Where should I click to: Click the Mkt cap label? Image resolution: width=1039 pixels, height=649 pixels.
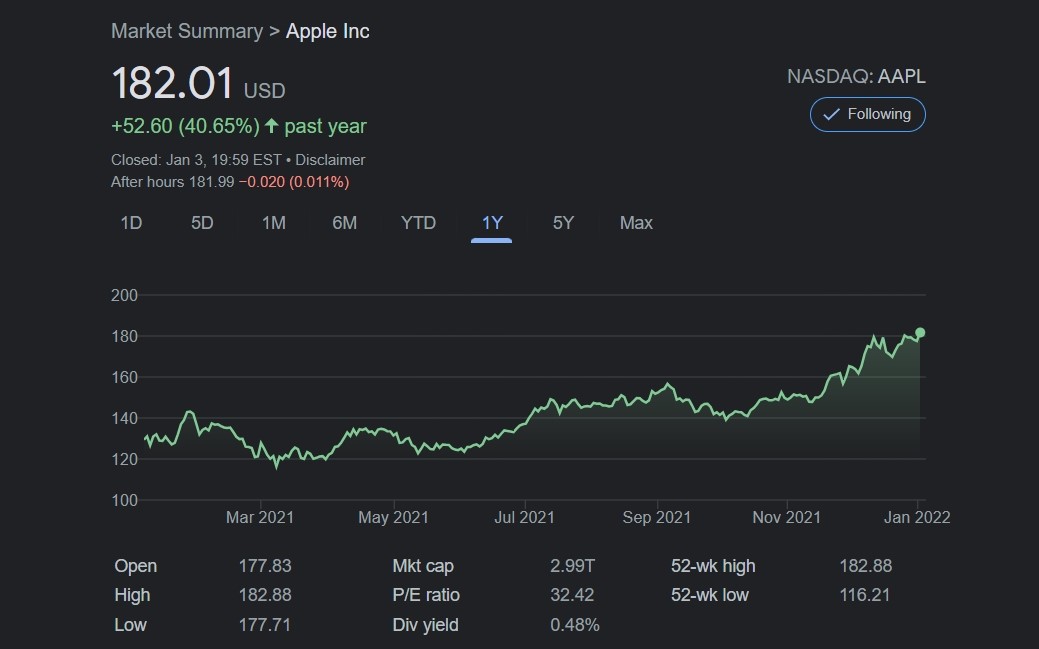tap(423, 566)
